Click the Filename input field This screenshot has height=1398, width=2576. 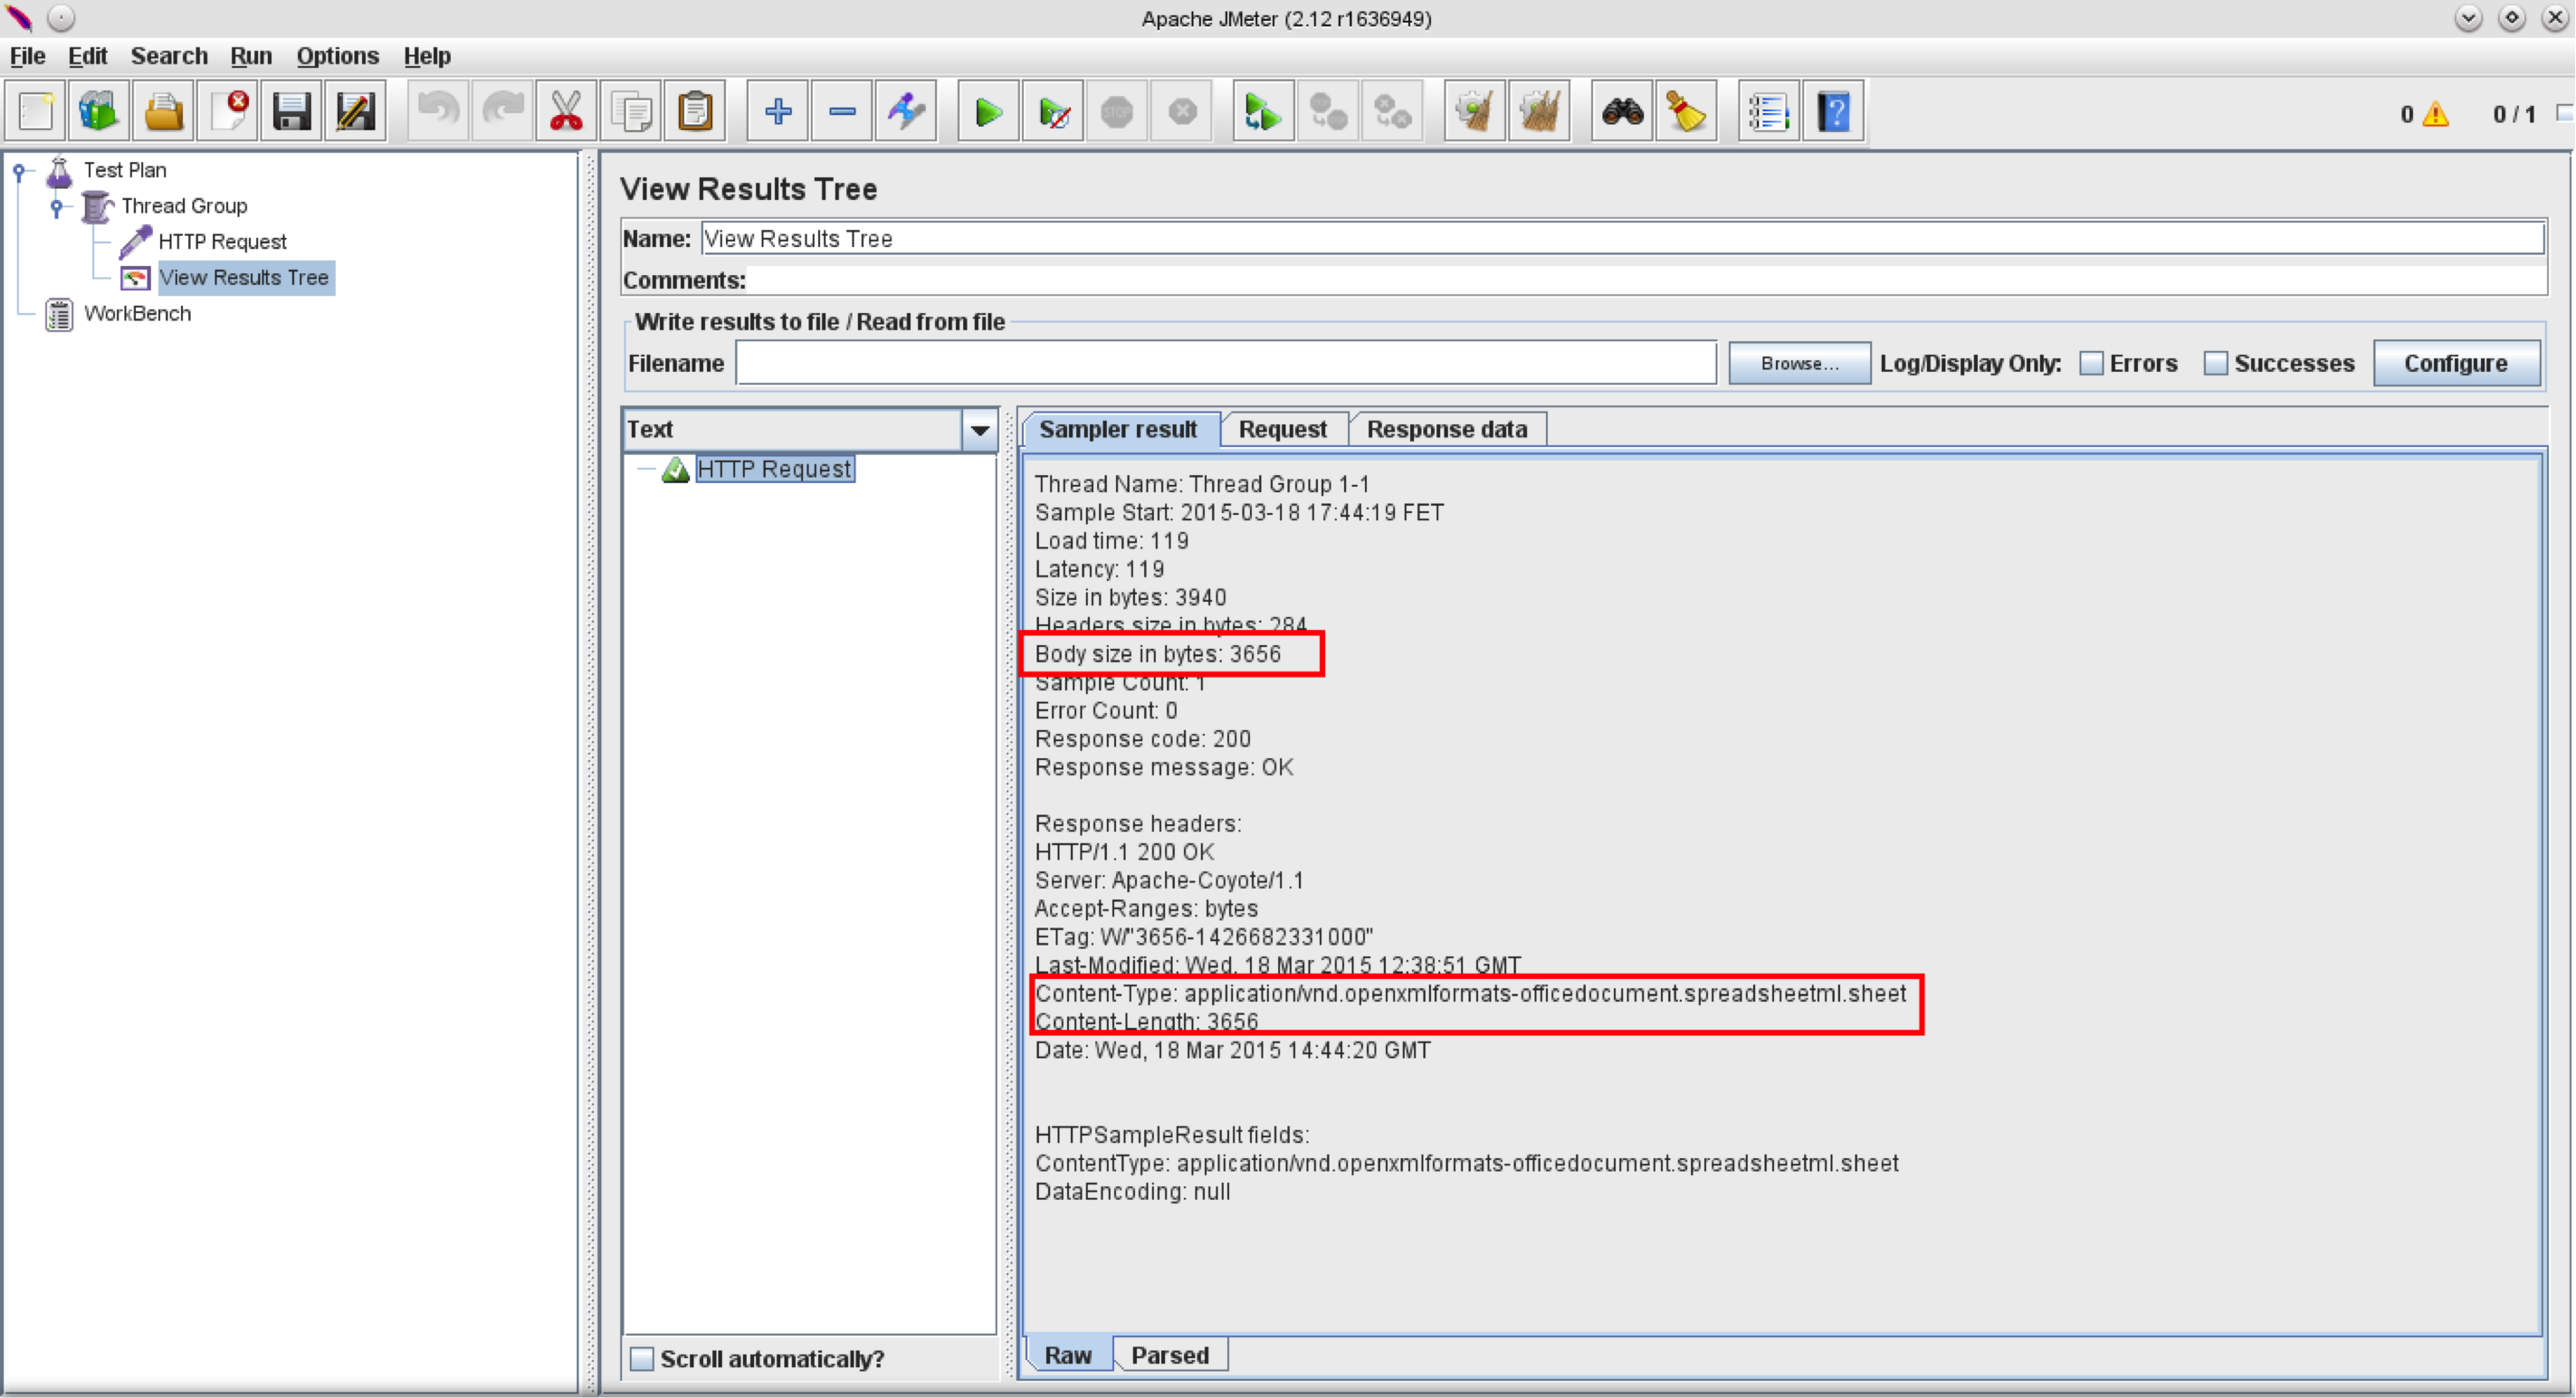tap(1225, 363)
